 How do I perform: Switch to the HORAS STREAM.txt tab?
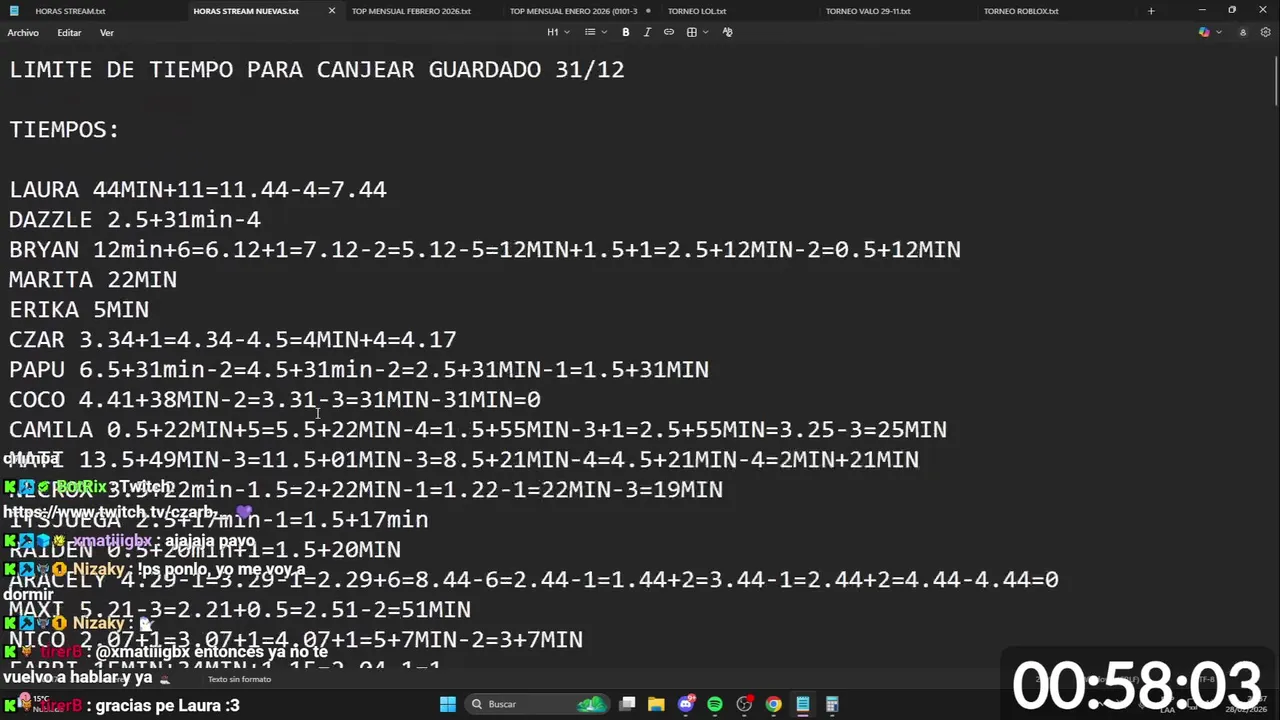(70, 11)
